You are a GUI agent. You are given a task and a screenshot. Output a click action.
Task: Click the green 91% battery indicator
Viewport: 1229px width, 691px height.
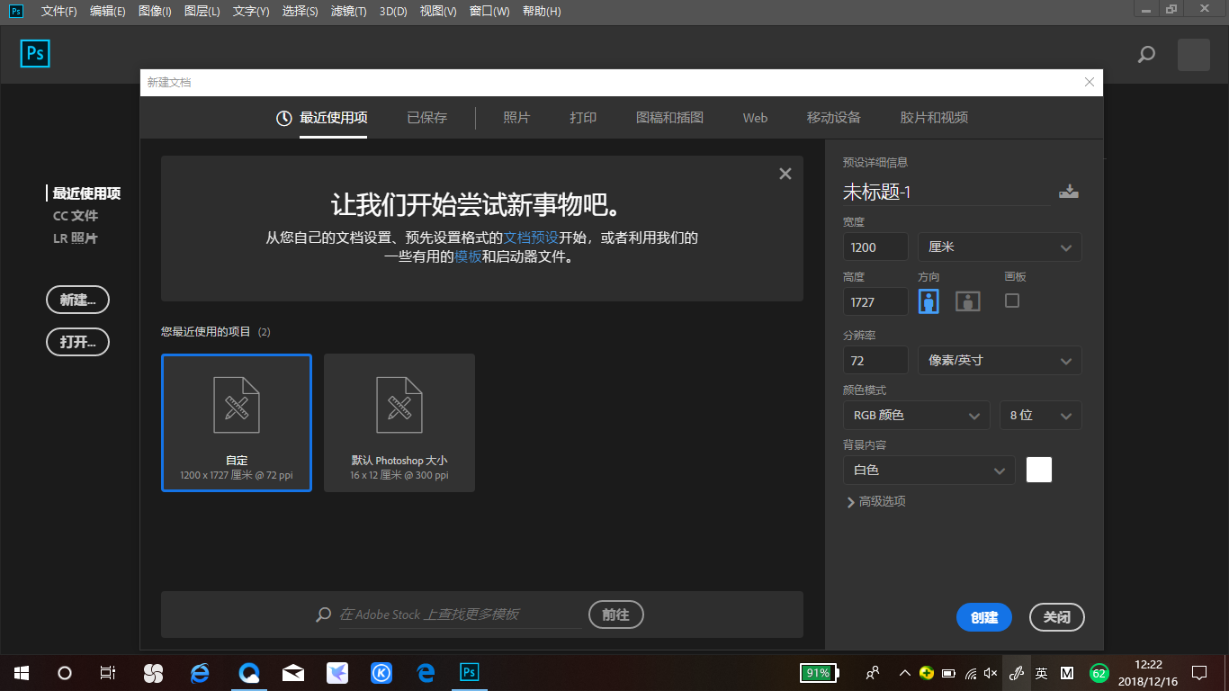(818, 673)
